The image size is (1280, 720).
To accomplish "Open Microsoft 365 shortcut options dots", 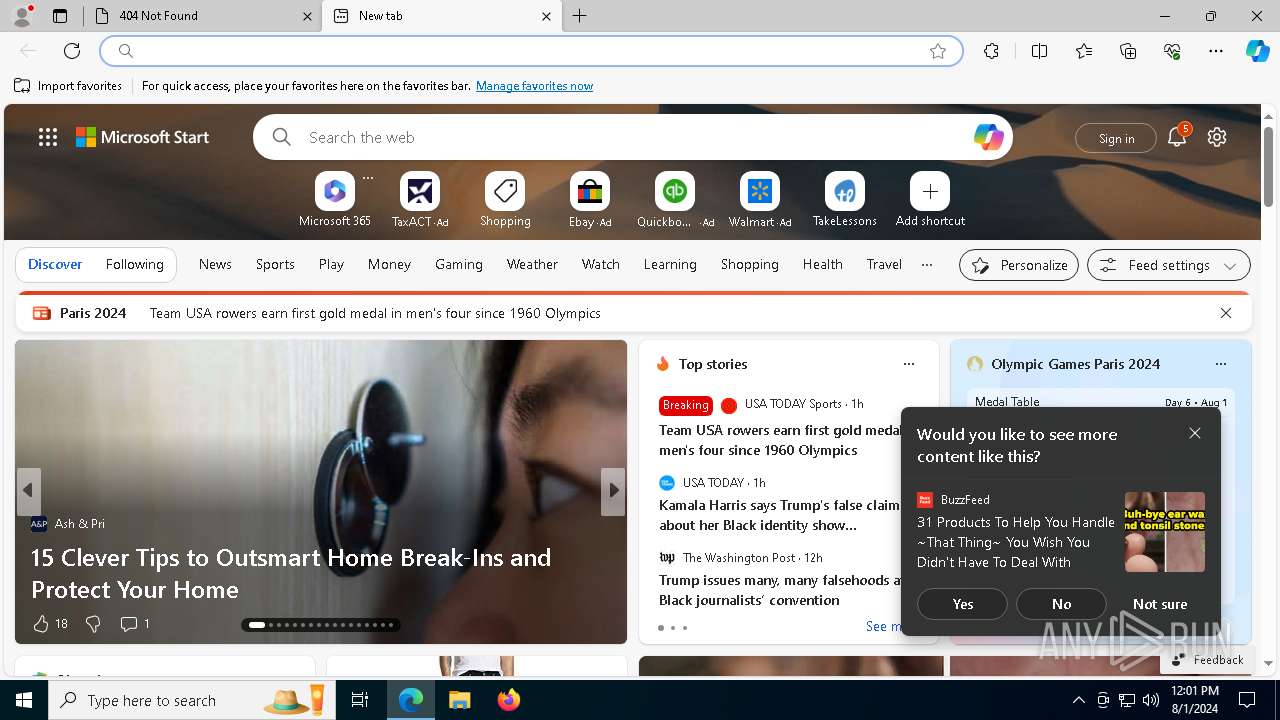I will (x=368, y=178).
